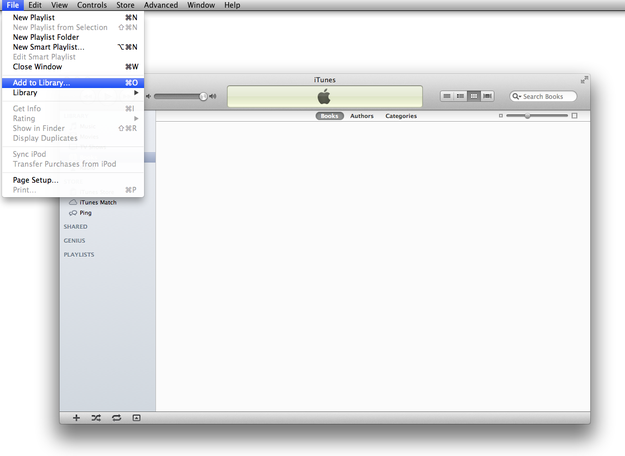
Task: Click the SHARED sidebar header
Action: 75,226
